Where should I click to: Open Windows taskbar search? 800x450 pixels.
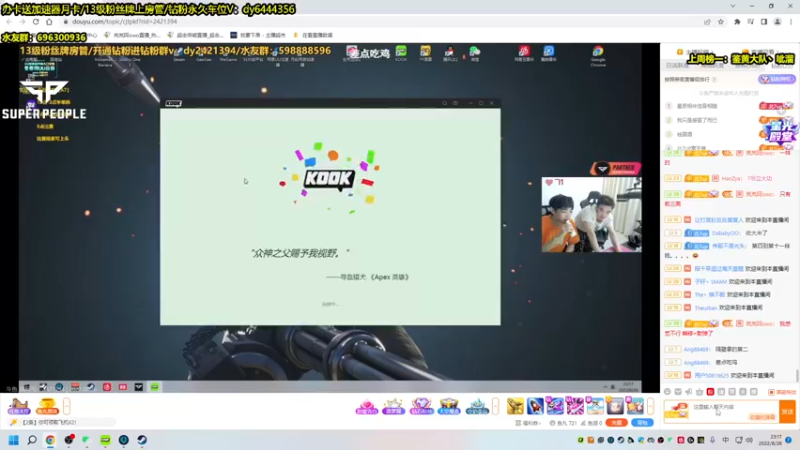[32, 440]
